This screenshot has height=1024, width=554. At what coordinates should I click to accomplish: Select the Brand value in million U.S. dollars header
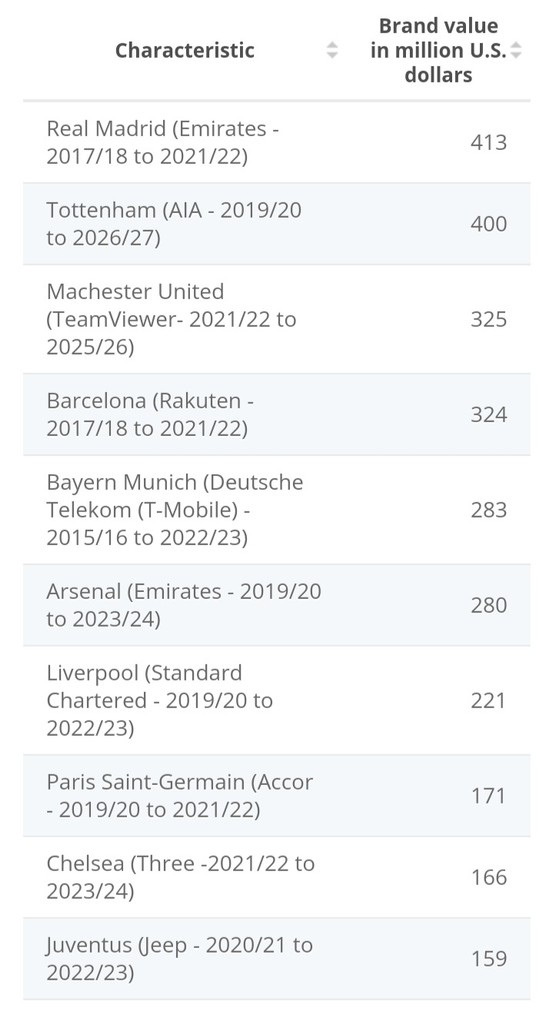tap(438, 50)
